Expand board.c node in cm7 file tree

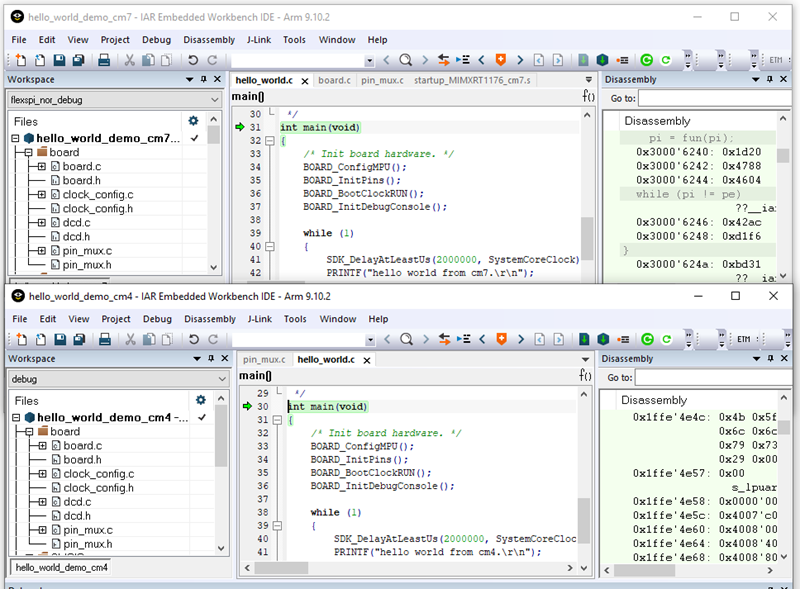point(41,166)
